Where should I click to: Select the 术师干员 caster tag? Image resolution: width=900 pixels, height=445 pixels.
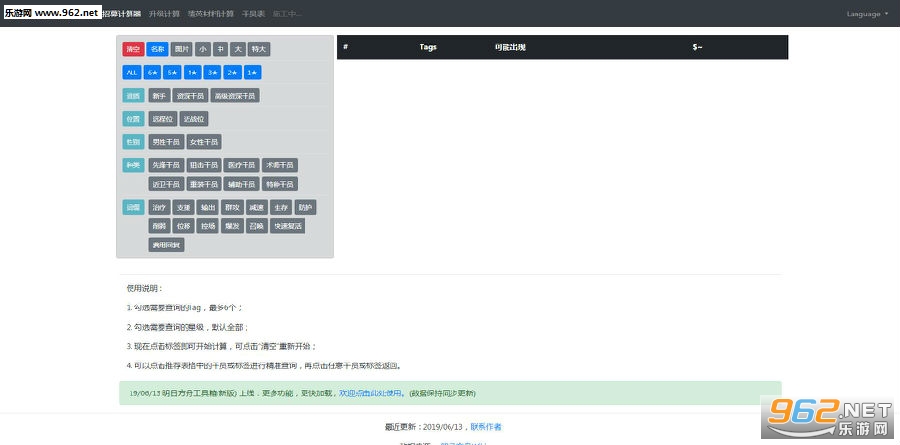280,165
